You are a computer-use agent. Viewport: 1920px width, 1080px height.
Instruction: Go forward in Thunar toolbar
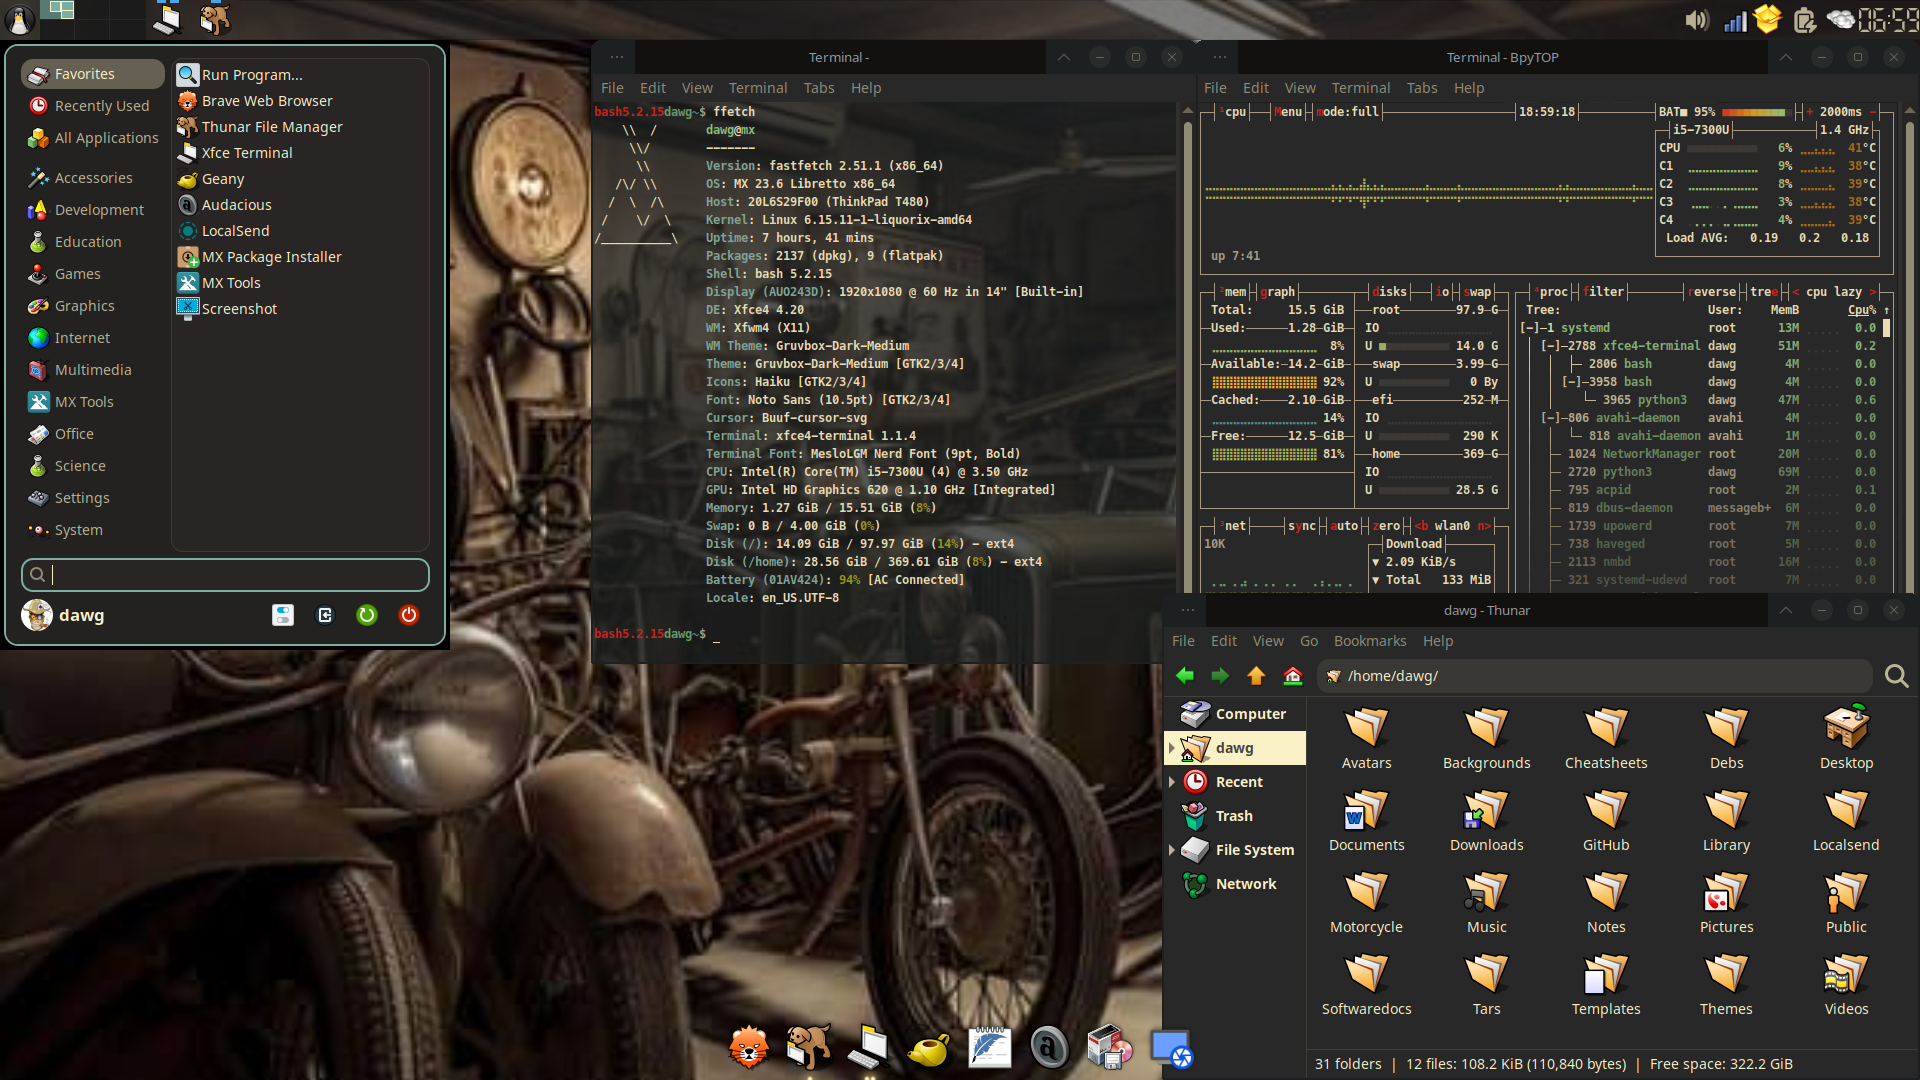click(x=1220, y=676)
